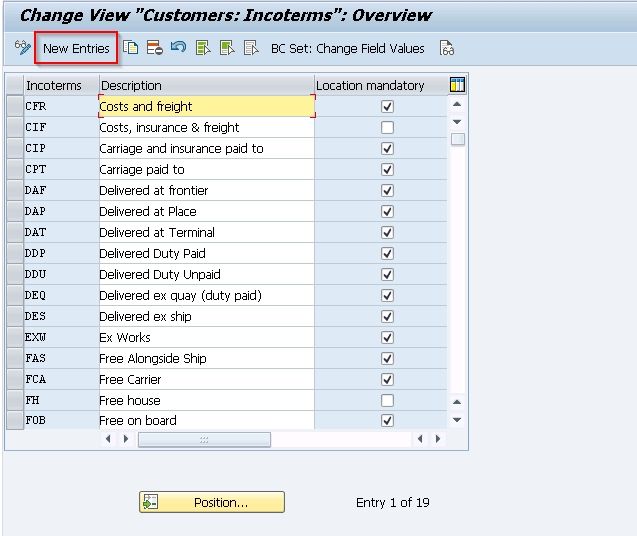Image resolution: width=637 pixels, height=536 pixels.
Task: Click 'Costs, insurance & freight' description field
Action: pos(207,128)
